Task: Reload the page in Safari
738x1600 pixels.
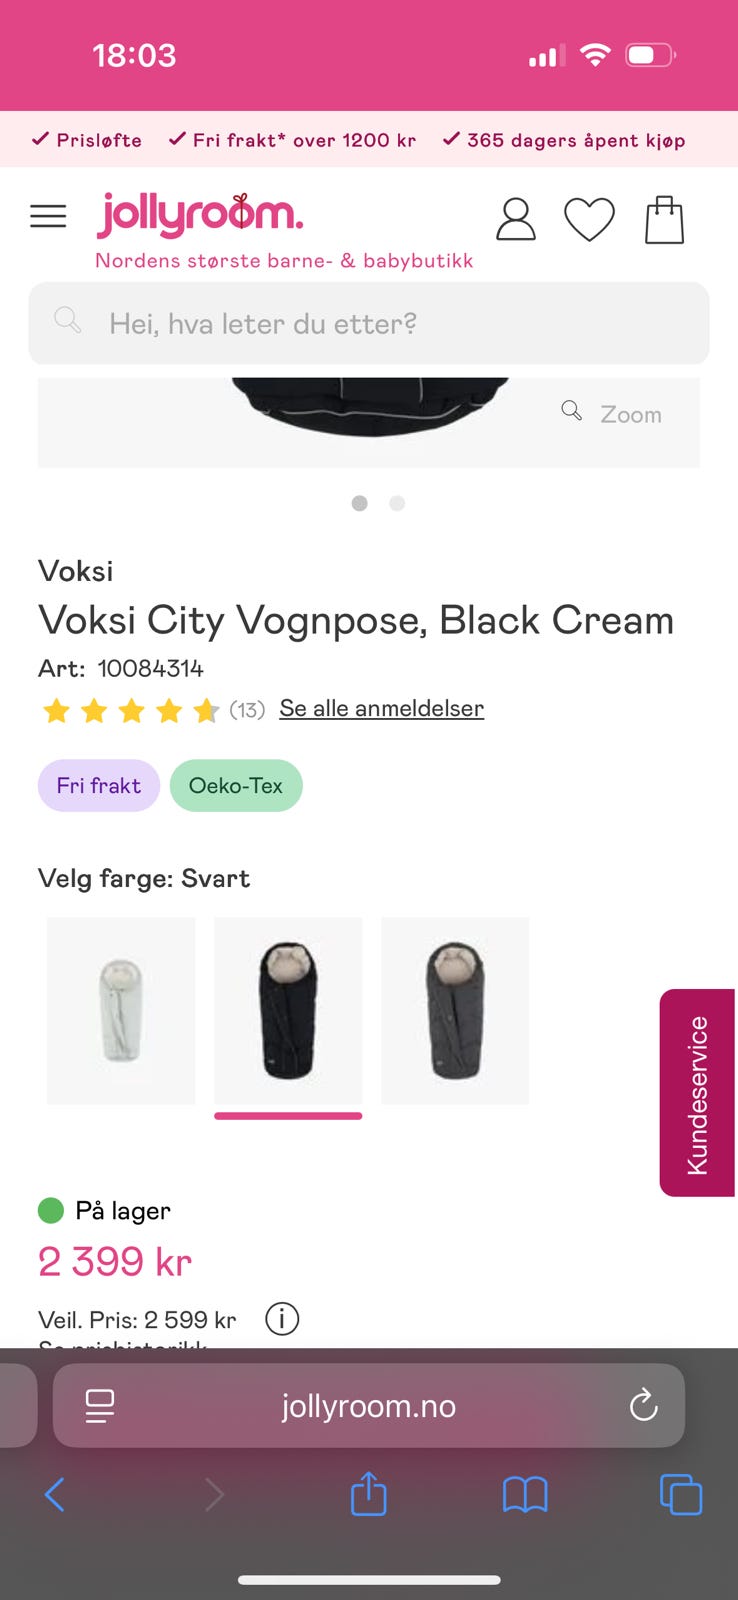Action: click(x=643, y=1406)
